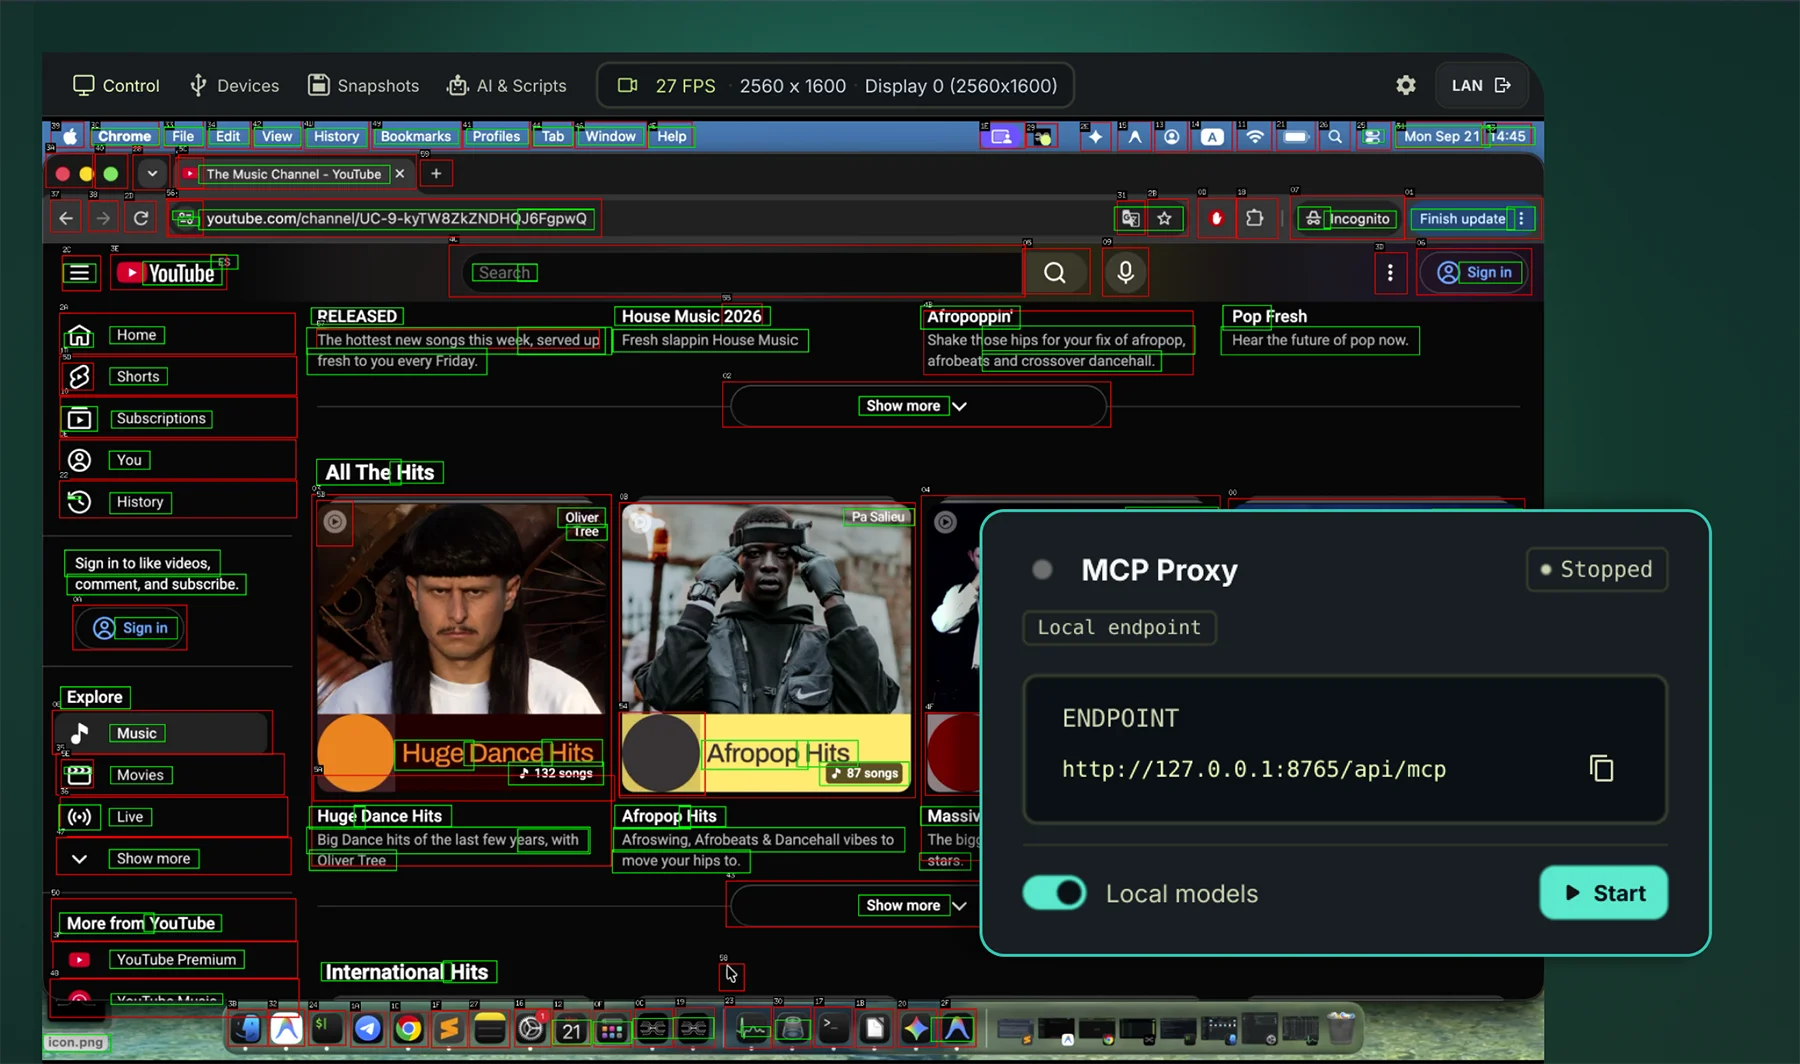The width and height of the screenshot is (1800, 1064).
Task: Click the YouTube logo
Action: (167, 273)
